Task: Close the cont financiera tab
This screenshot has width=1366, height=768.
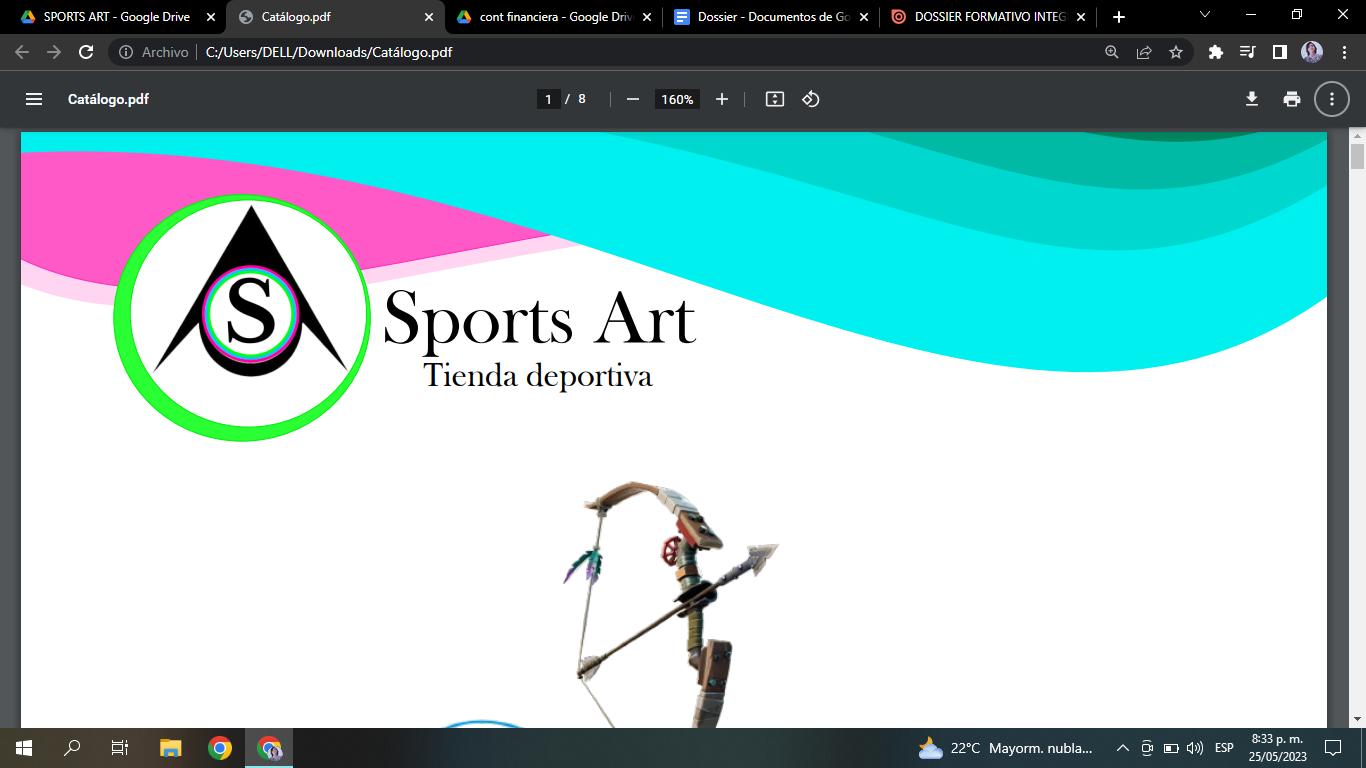Action: coord(647,17)
